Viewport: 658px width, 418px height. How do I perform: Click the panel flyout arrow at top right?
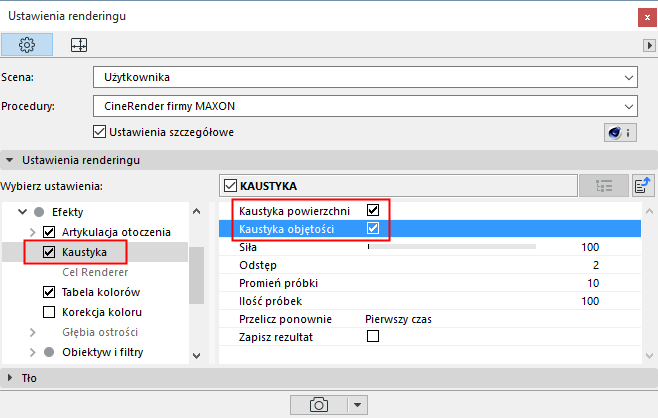(x=649, y=45)
